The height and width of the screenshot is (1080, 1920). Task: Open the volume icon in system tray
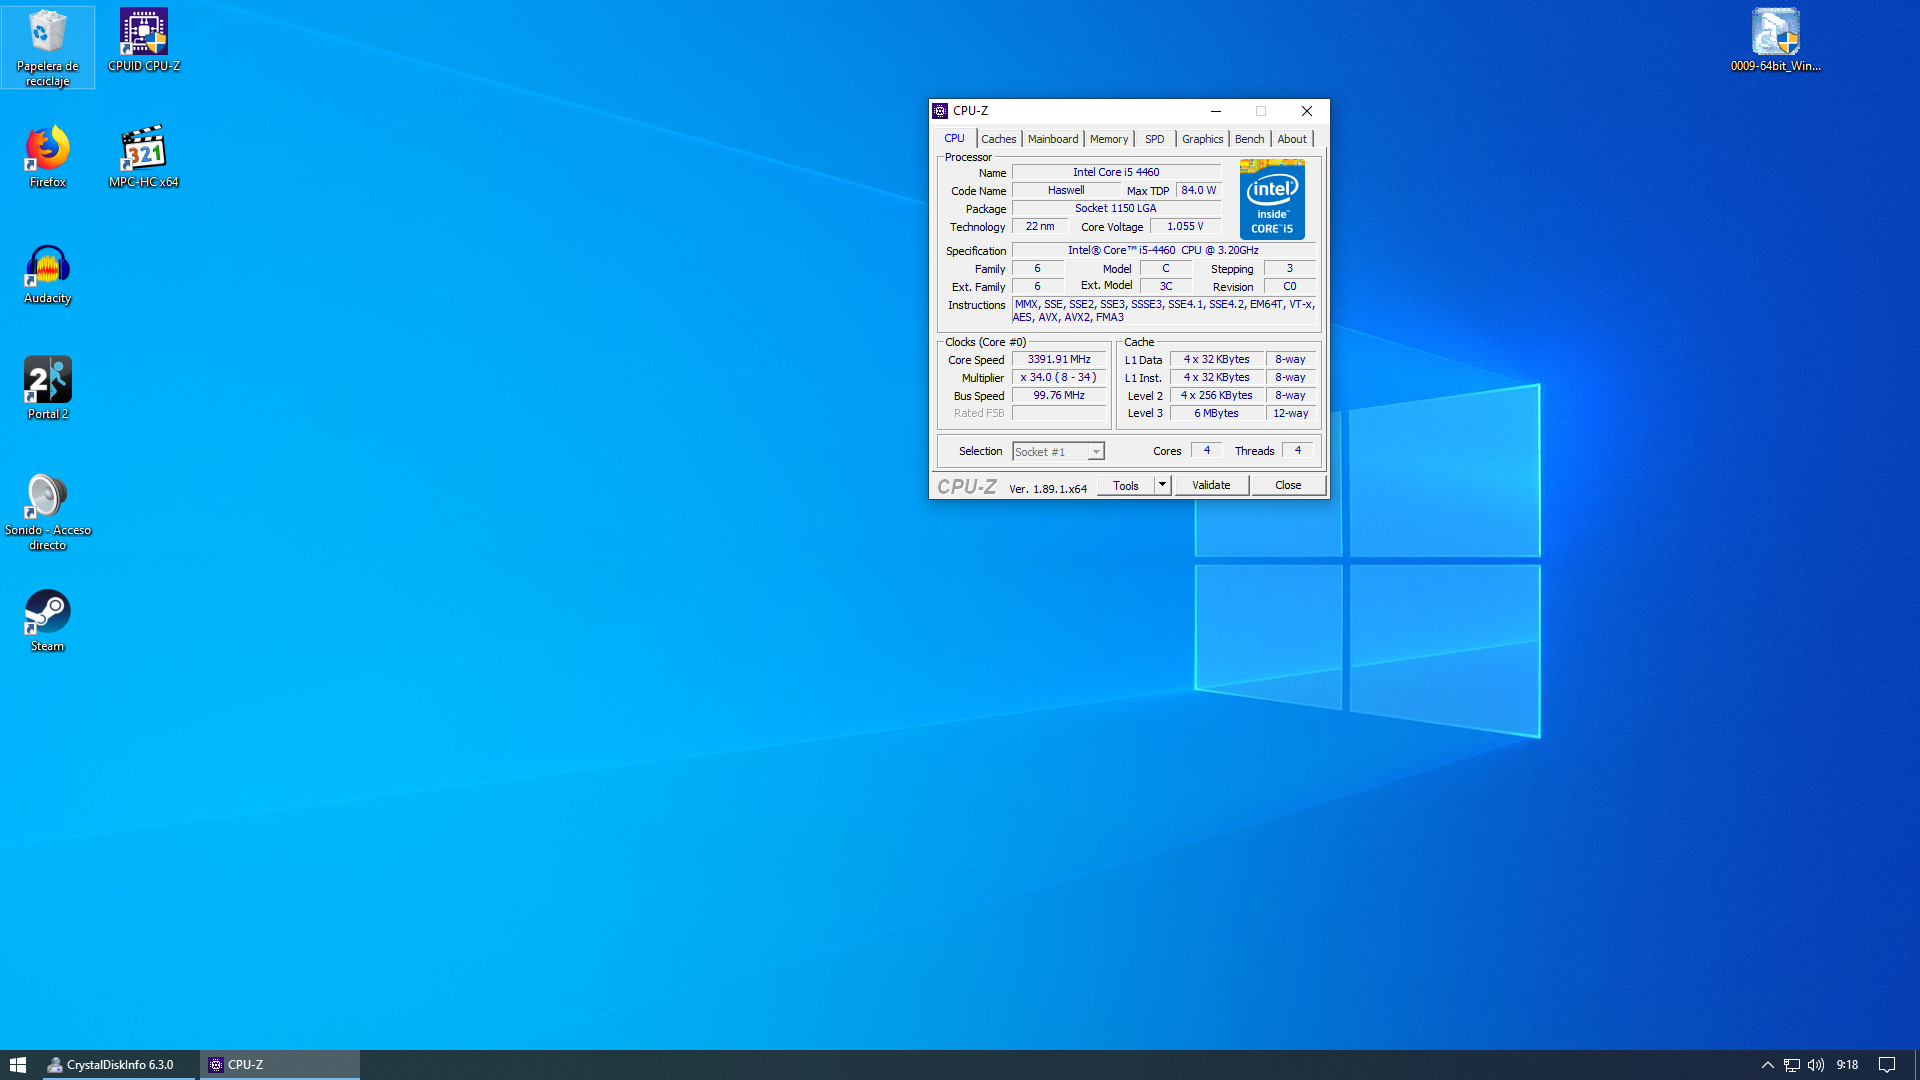pyautogui.click(x=1816, y=1065)
